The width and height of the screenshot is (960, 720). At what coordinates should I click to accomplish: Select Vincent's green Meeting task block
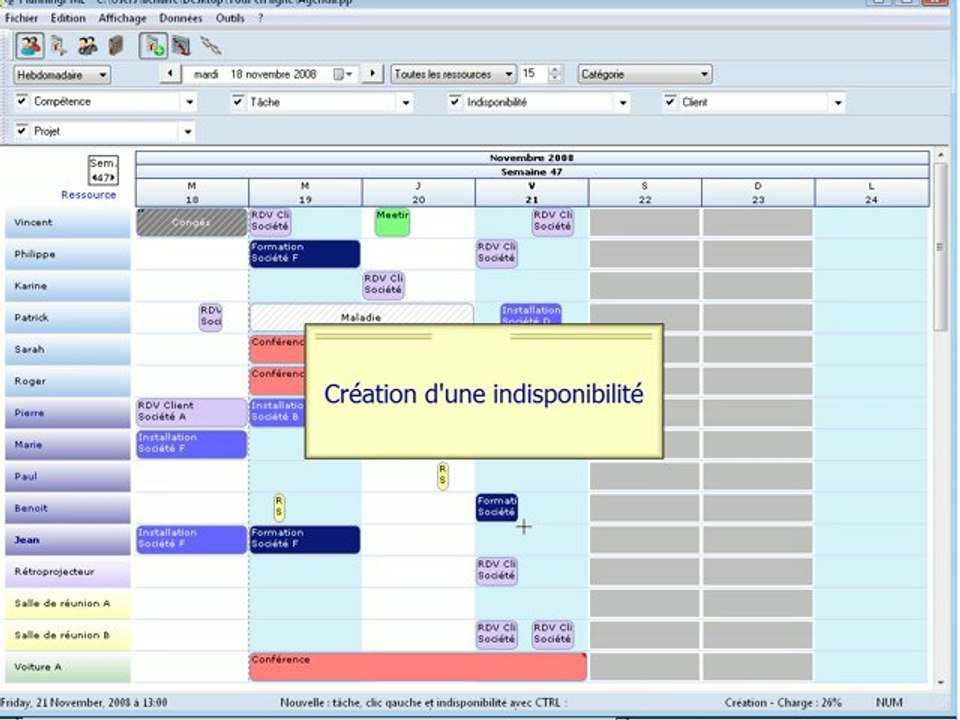(392, 222)
